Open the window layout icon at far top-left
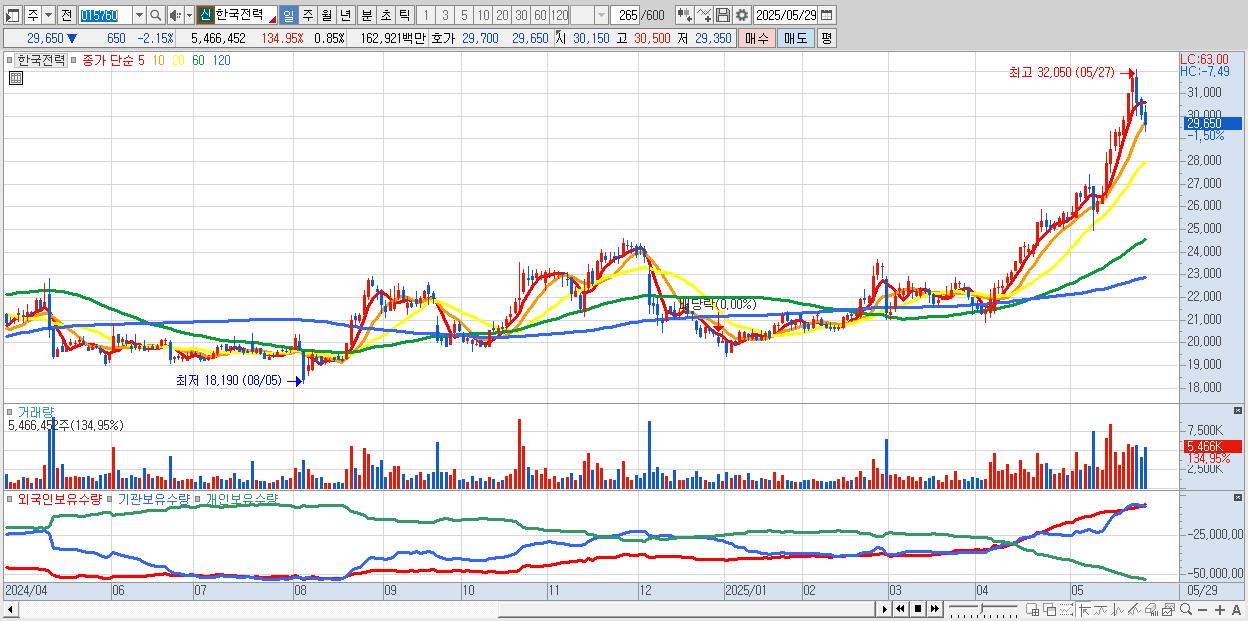This screenshot has height=621, width=1248. (x=11, y=15)
